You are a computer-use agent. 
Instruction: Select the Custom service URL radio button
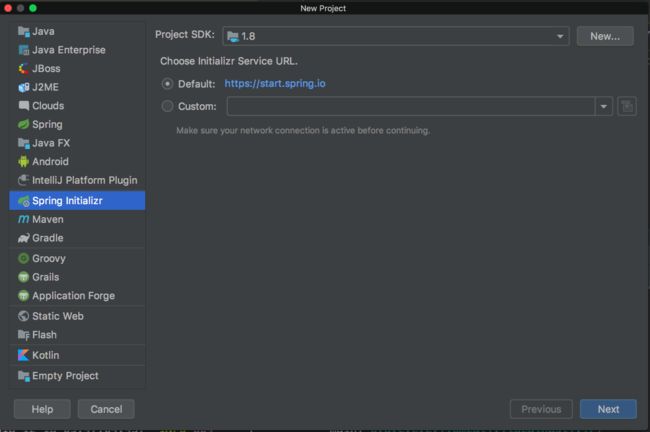(167, 107)
